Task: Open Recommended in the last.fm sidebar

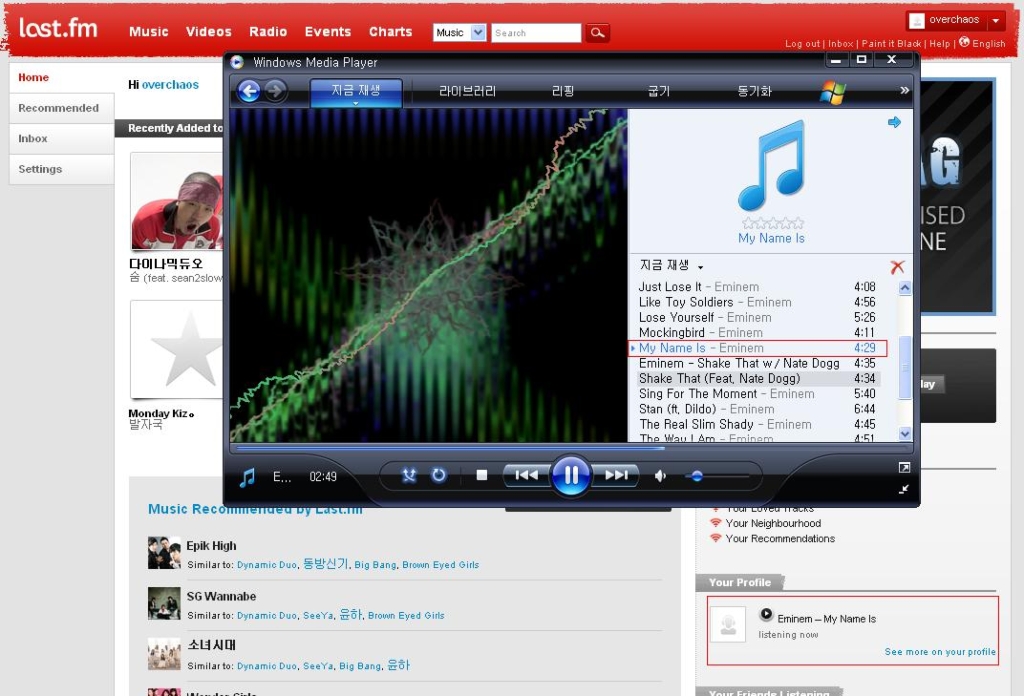Action: pos(61,108)
